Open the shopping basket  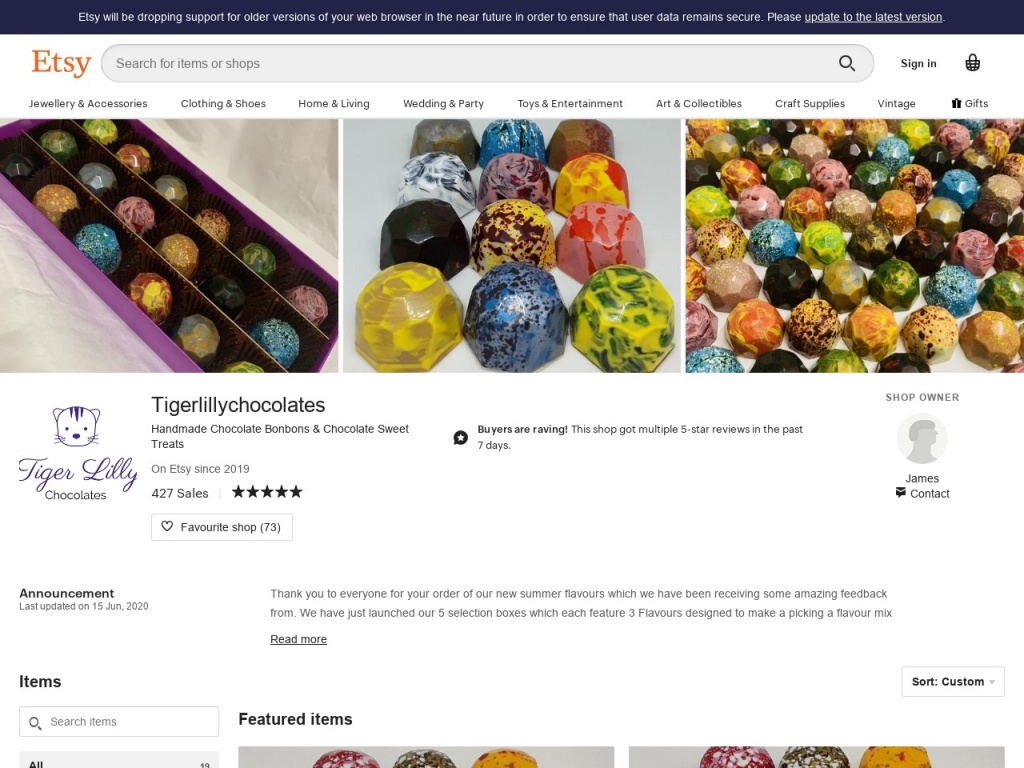972,63
